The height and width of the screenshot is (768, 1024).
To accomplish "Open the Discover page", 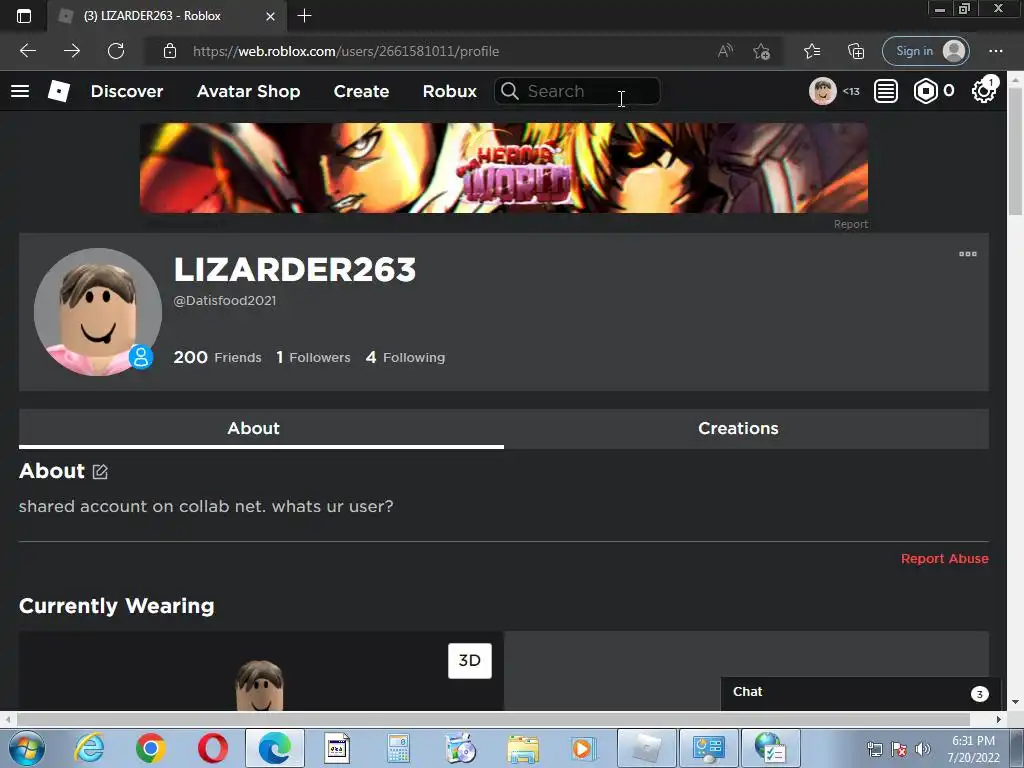I will click(127, 91).
